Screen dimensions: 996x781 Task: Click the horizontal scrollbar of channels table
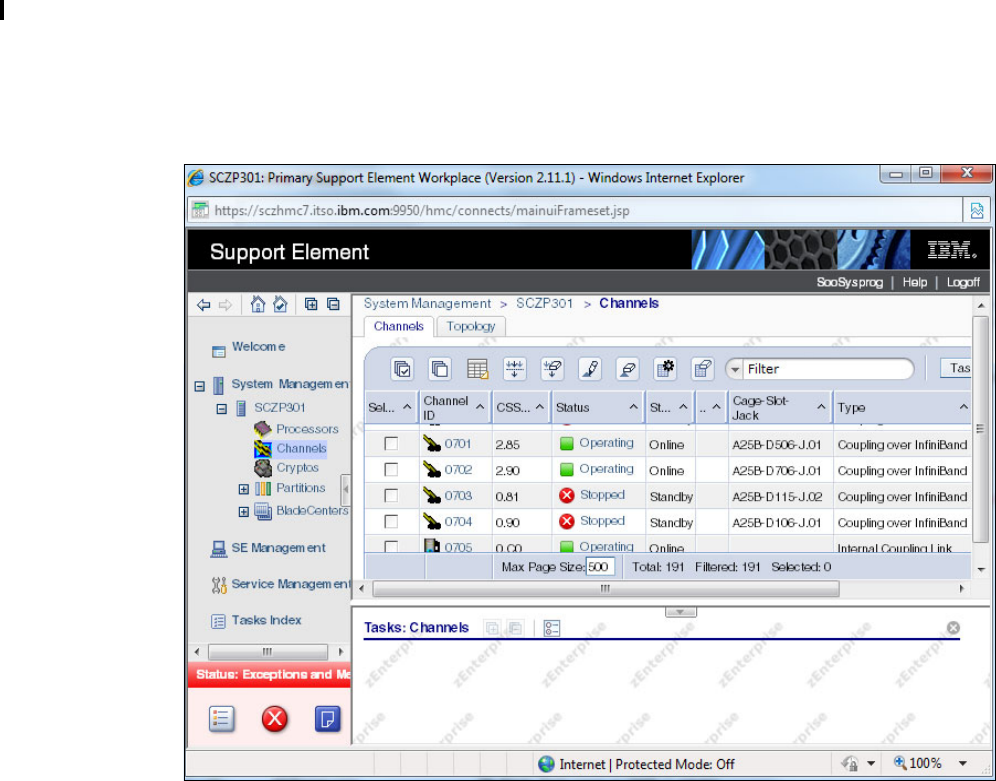click(x=605, y=589)
